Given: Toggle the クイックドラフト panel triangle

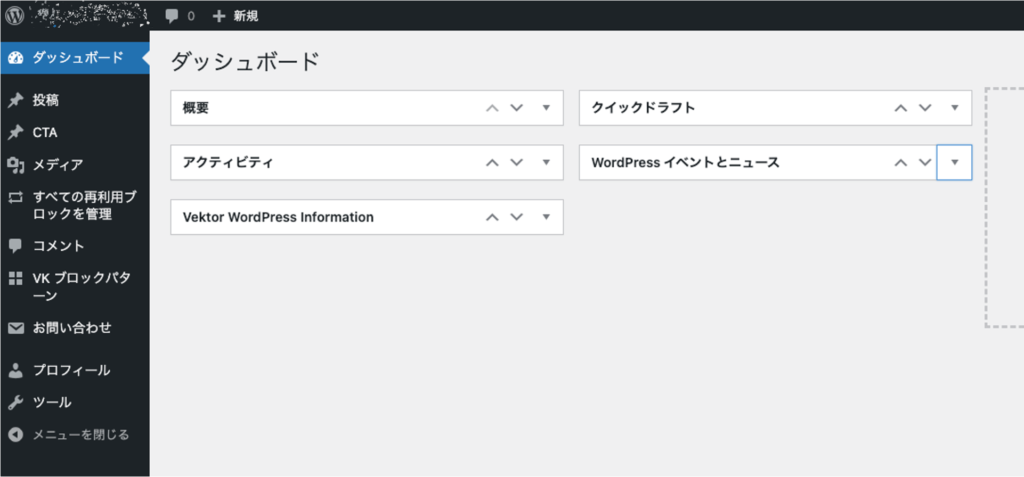Looking at the screenshot, I should [954, 108].
